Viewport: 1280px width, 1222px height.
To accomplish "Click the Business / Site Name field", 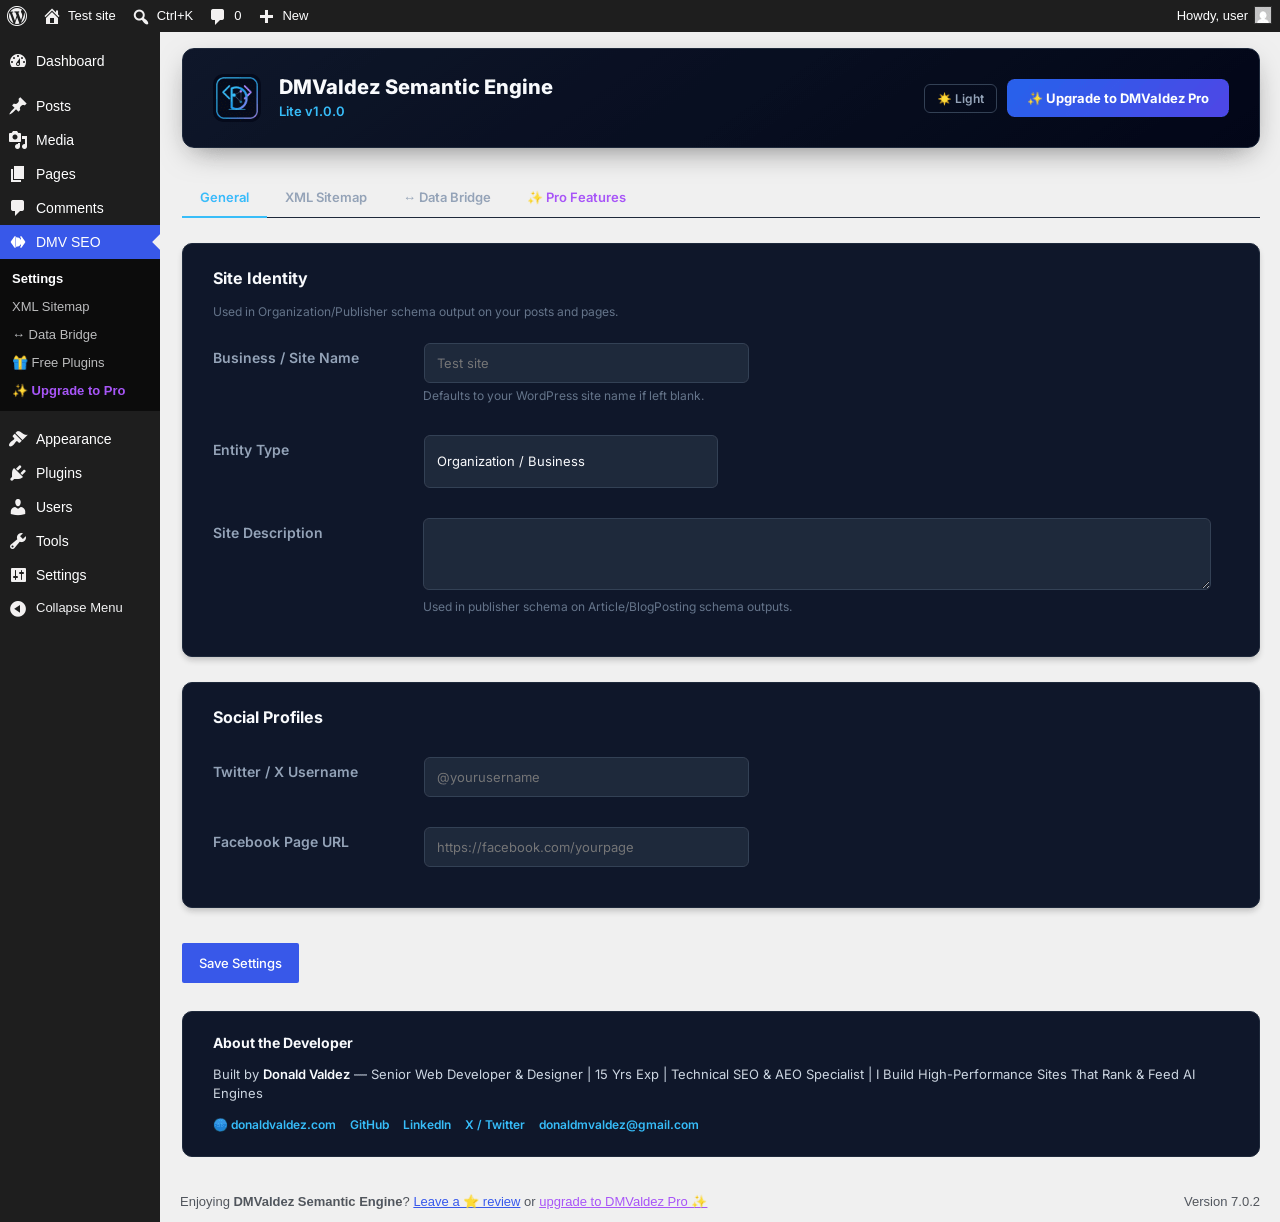I will click(586, 363).
